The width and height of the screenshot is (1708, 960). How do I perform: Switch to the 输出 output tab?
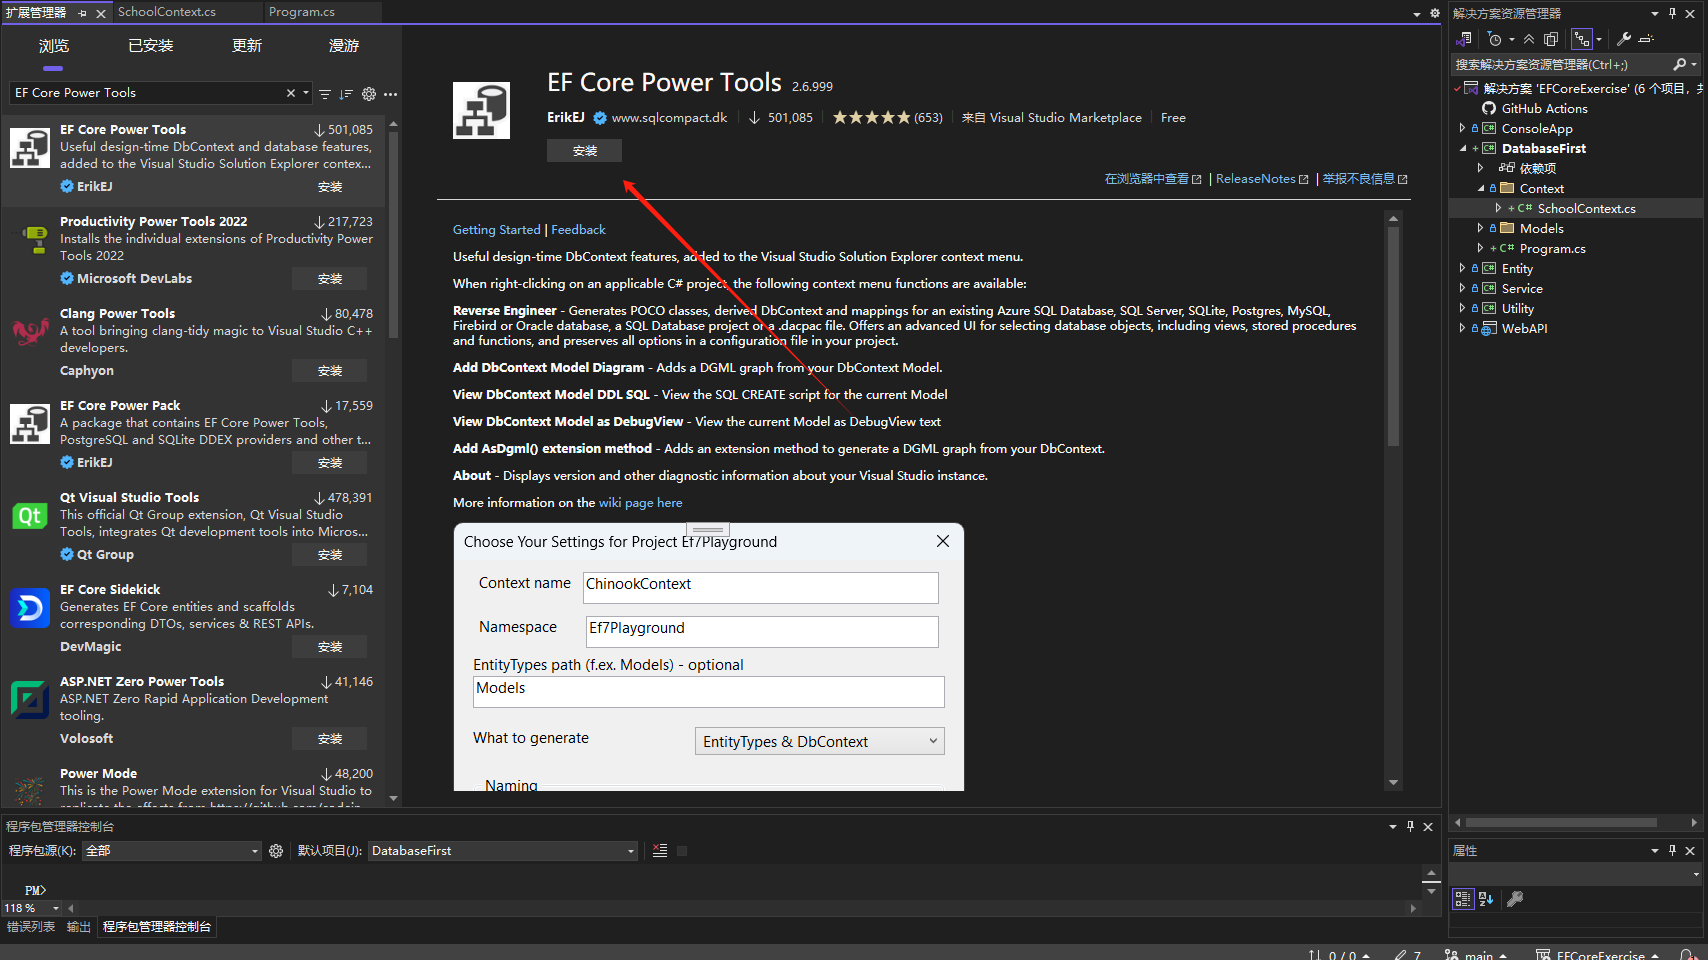[79, 927]
